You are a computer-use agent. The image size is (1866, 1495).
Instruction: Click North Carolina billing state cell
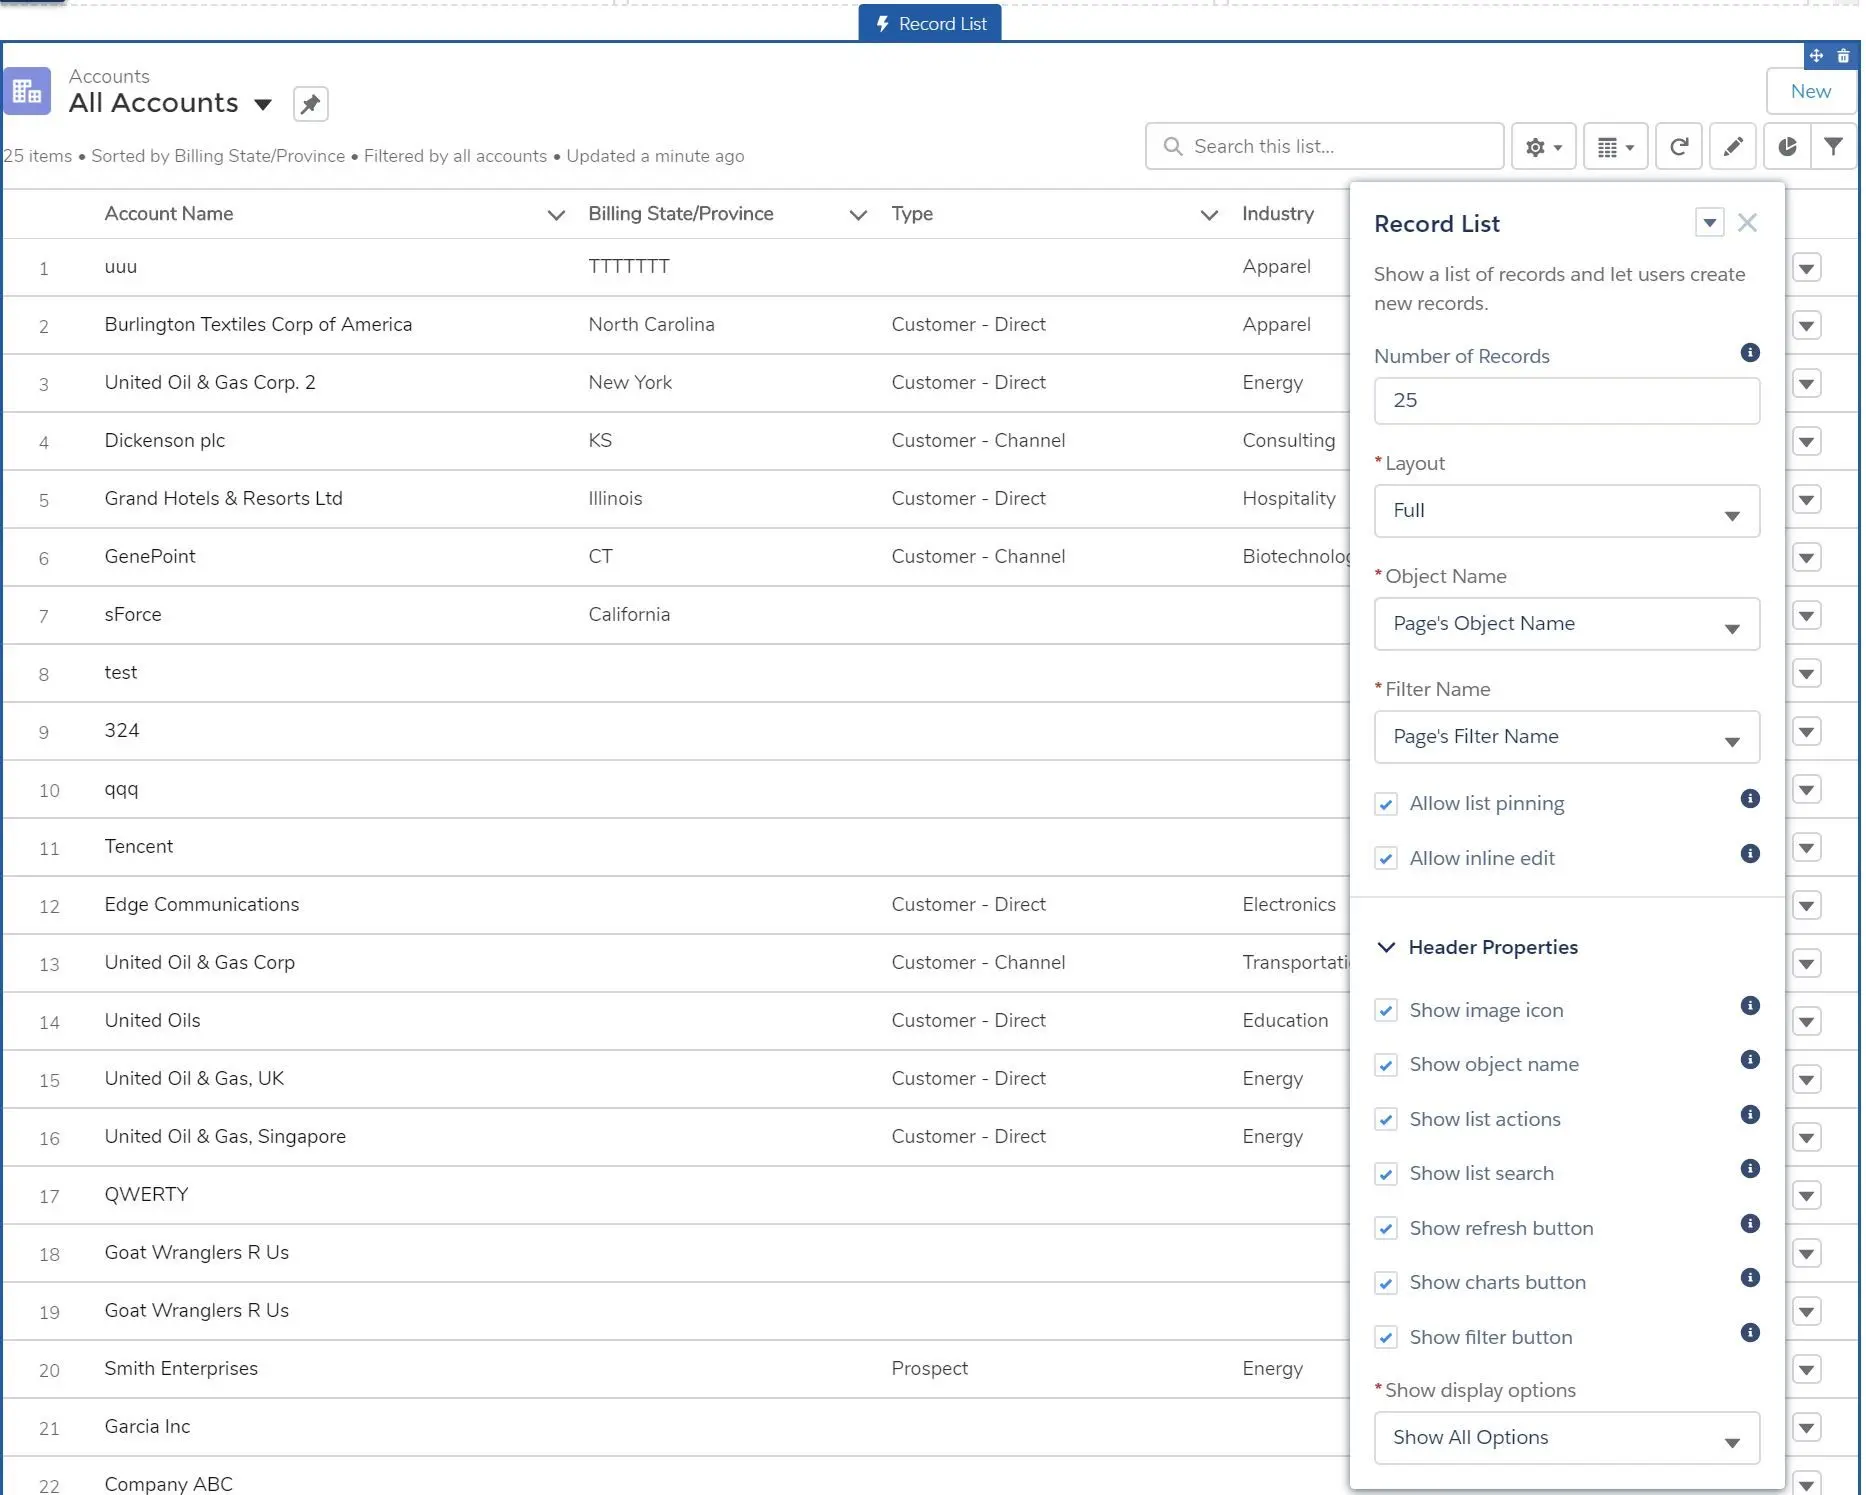pos(651,325)
